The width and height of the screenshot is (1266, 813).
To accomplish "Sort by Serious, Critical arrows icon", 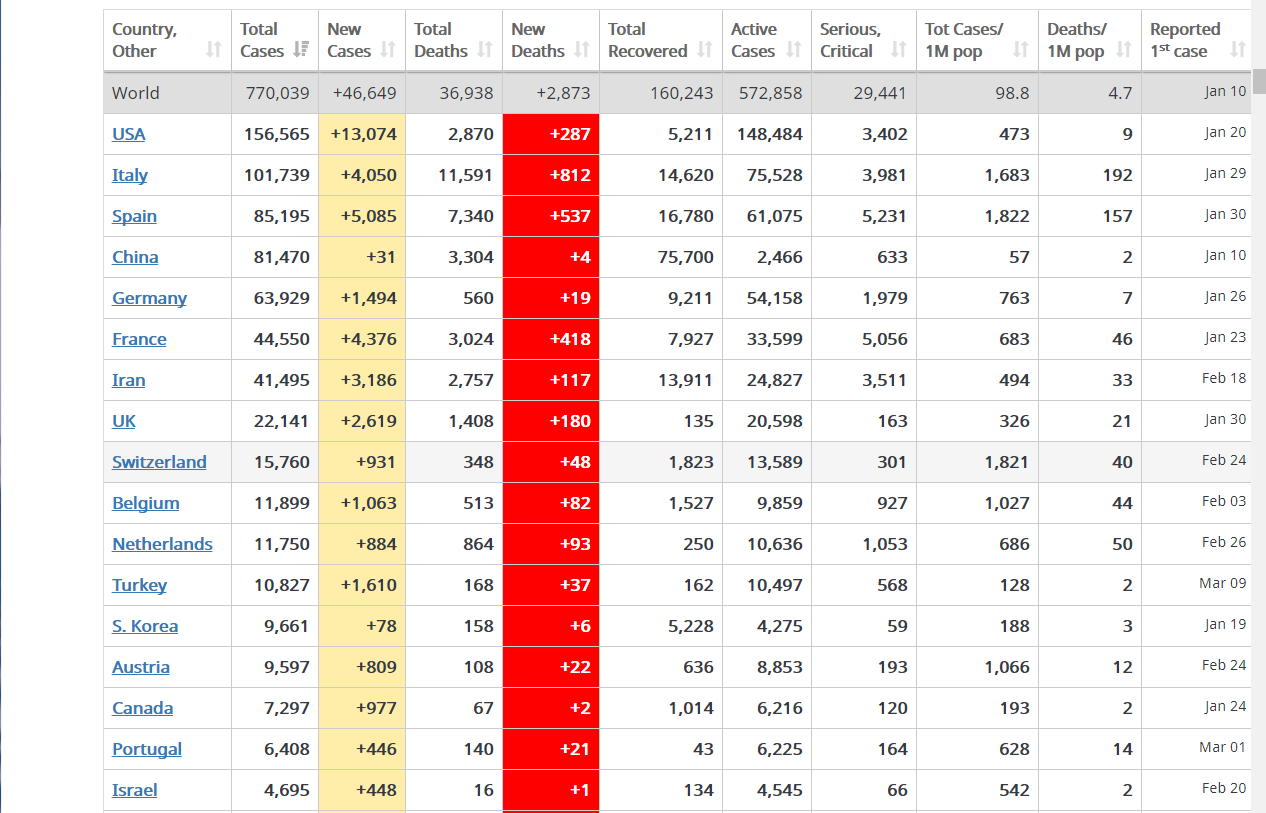I will pyautogui.click(x=898, y=51).
